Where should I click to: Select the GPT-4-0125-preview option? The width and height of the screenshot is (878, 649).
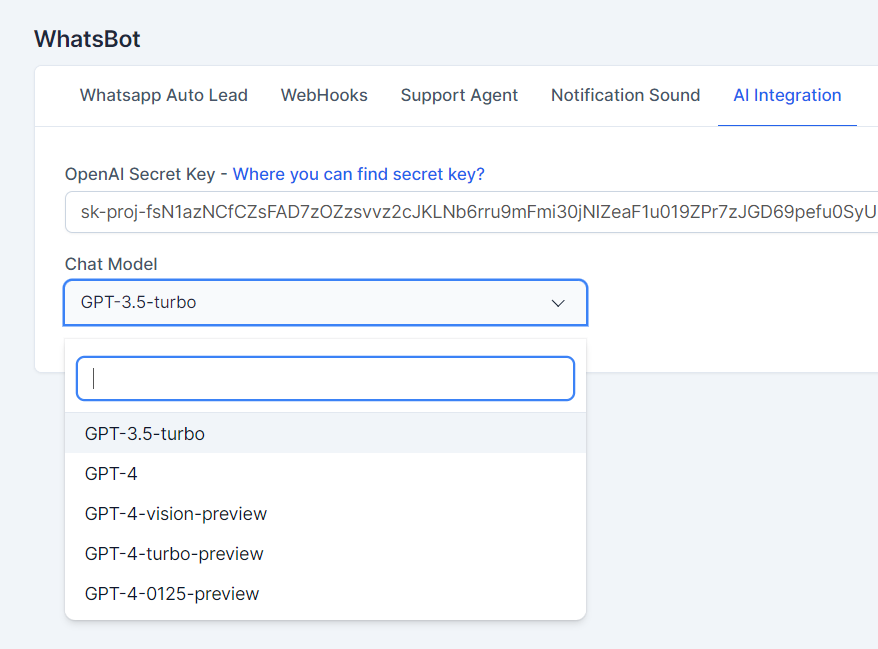click(x=172, y=594)
